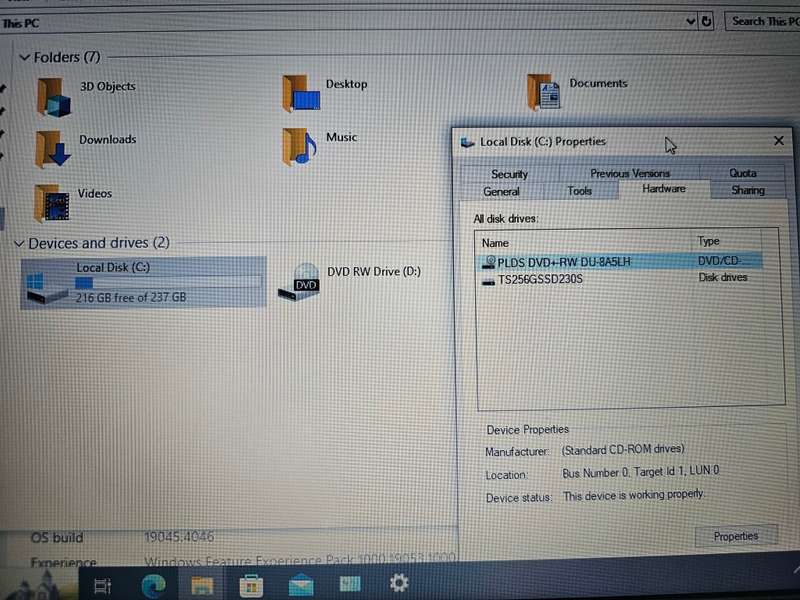This screenshot has width=800, height=600.
Task: Switch to the Sharing tab
Action: click(x=748, y=190)
